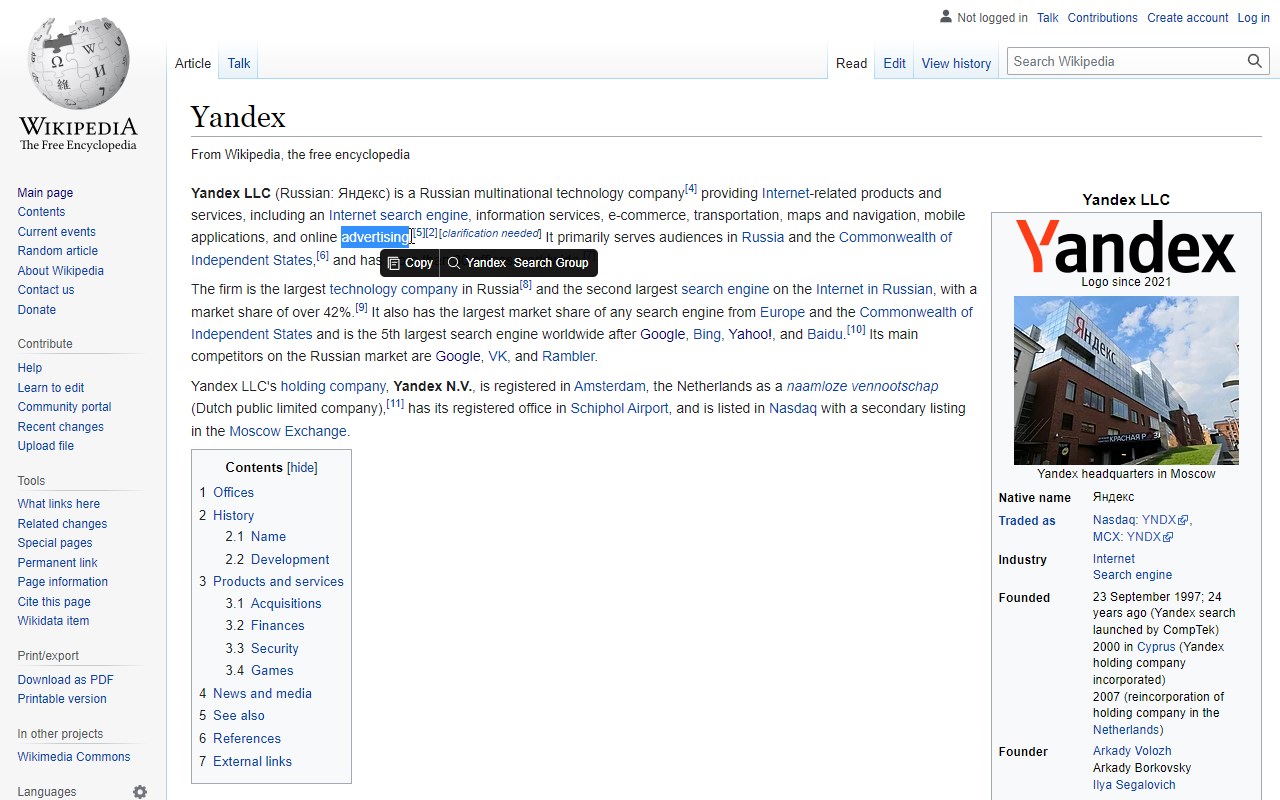Jump to Offices section in contents
This screenshot has width=1280, height=800.
233,492
